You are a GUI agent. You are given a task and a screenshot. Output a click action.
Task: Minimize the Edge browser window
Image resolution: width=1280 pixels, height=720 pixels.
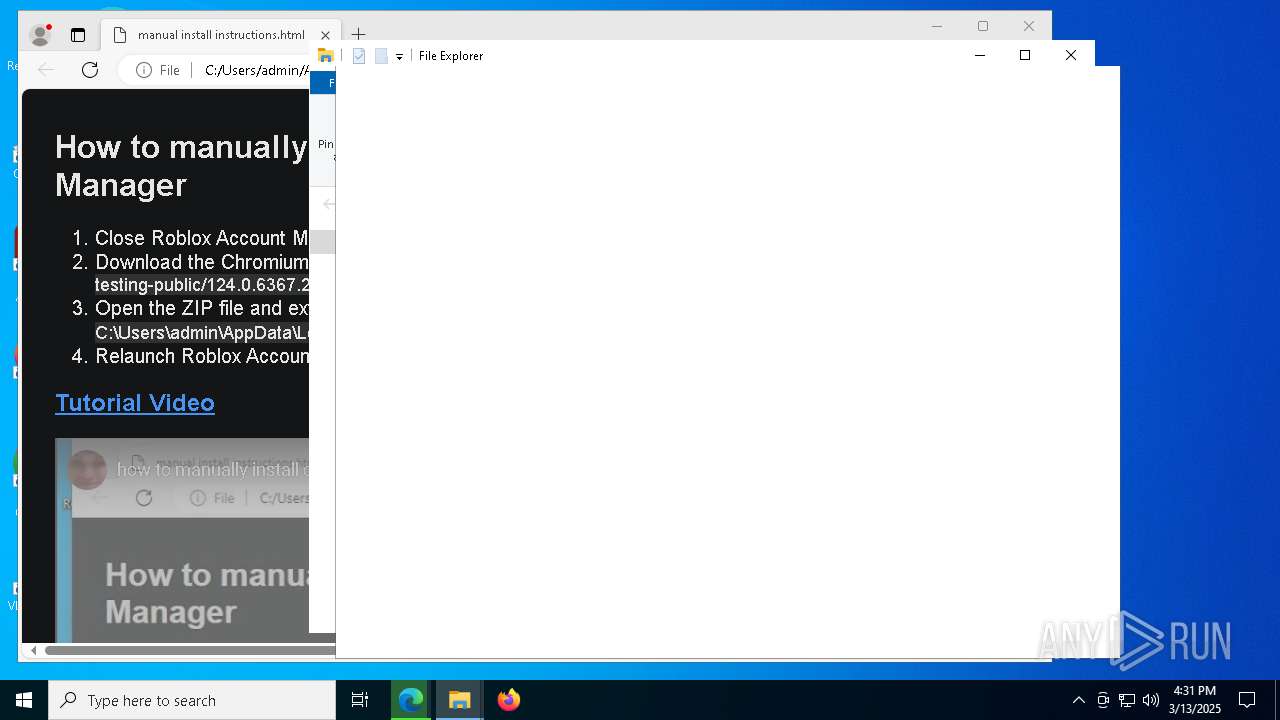[937, 26]
